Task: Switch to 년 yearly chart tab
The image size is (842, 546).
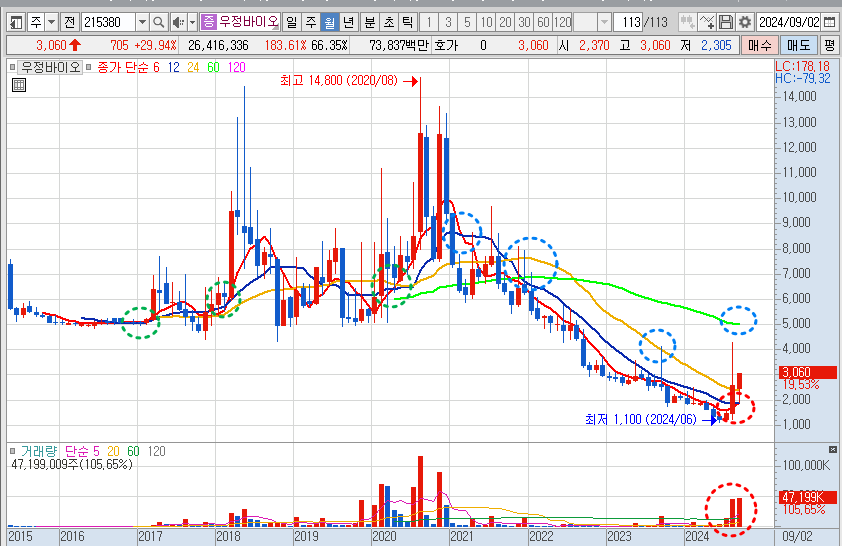Action: (349, 22)
